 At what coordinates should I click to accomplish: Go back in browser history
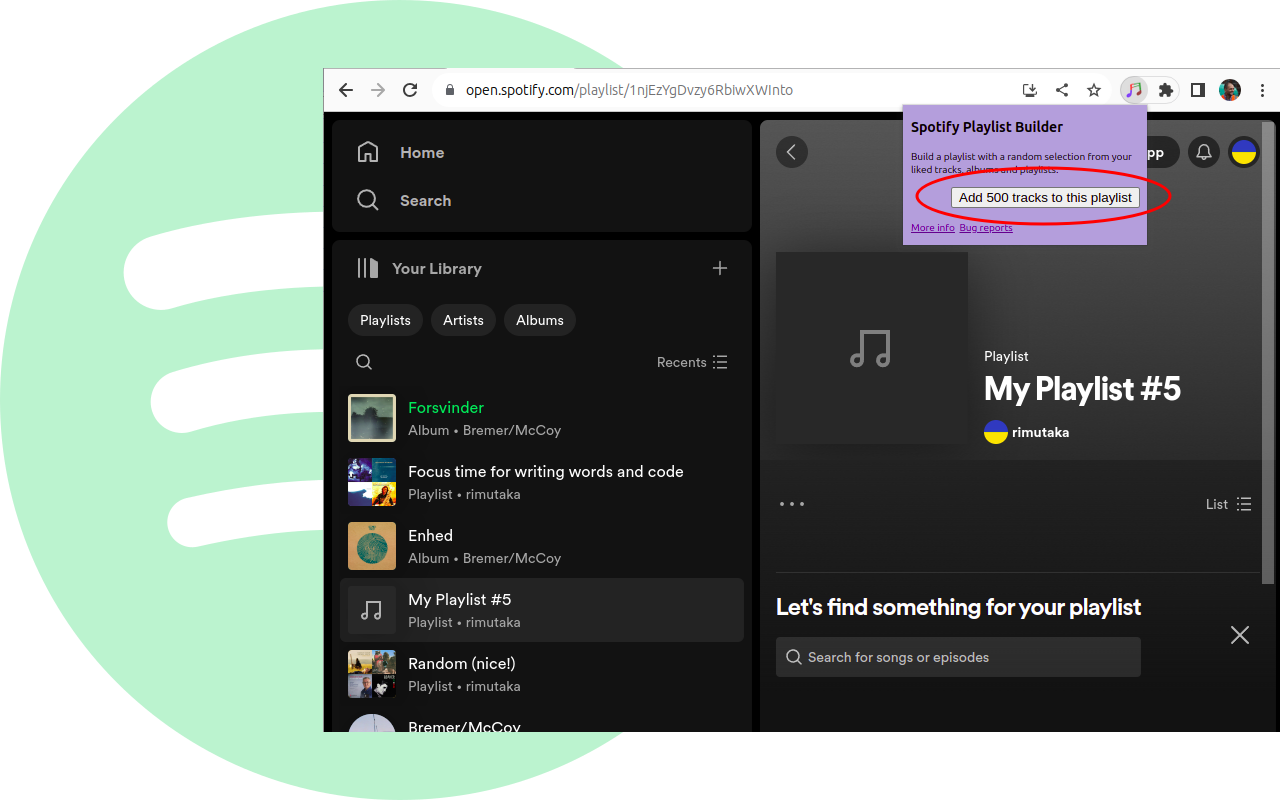346,90
